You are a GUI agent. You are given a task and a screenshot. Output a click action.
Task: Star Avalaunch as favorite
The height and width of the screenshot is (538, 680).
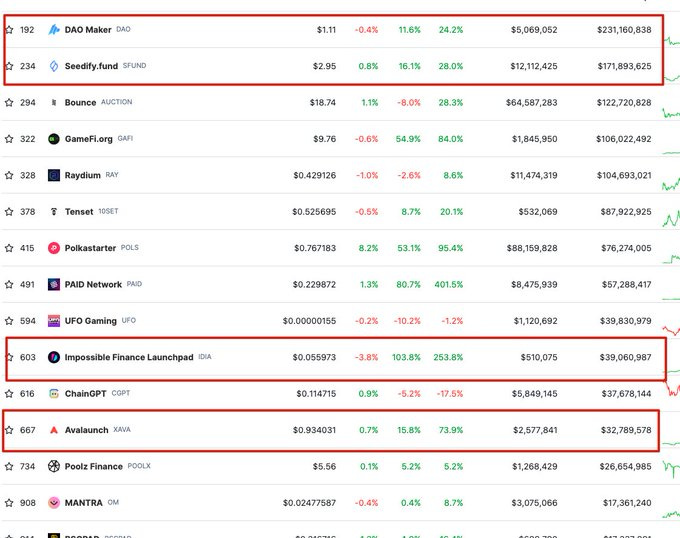tap(9, 430)
